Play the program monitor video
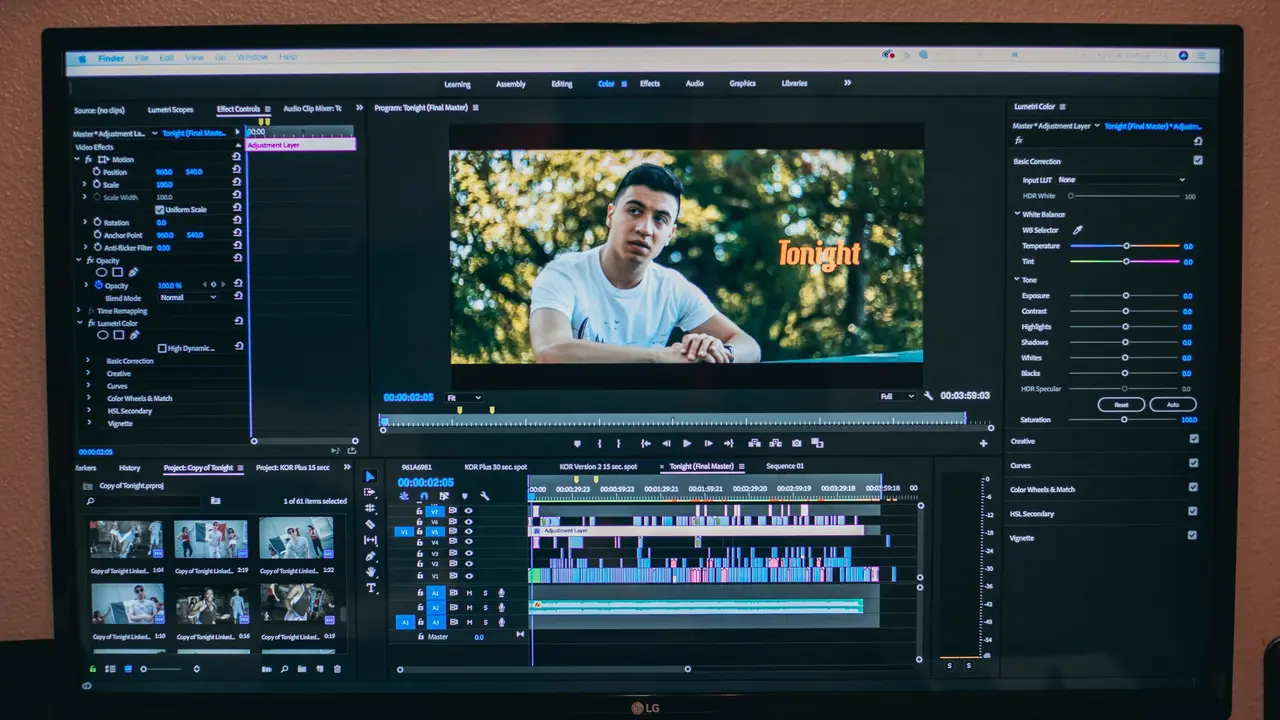This screenshot has height=720, width=1280. point(687,443)
